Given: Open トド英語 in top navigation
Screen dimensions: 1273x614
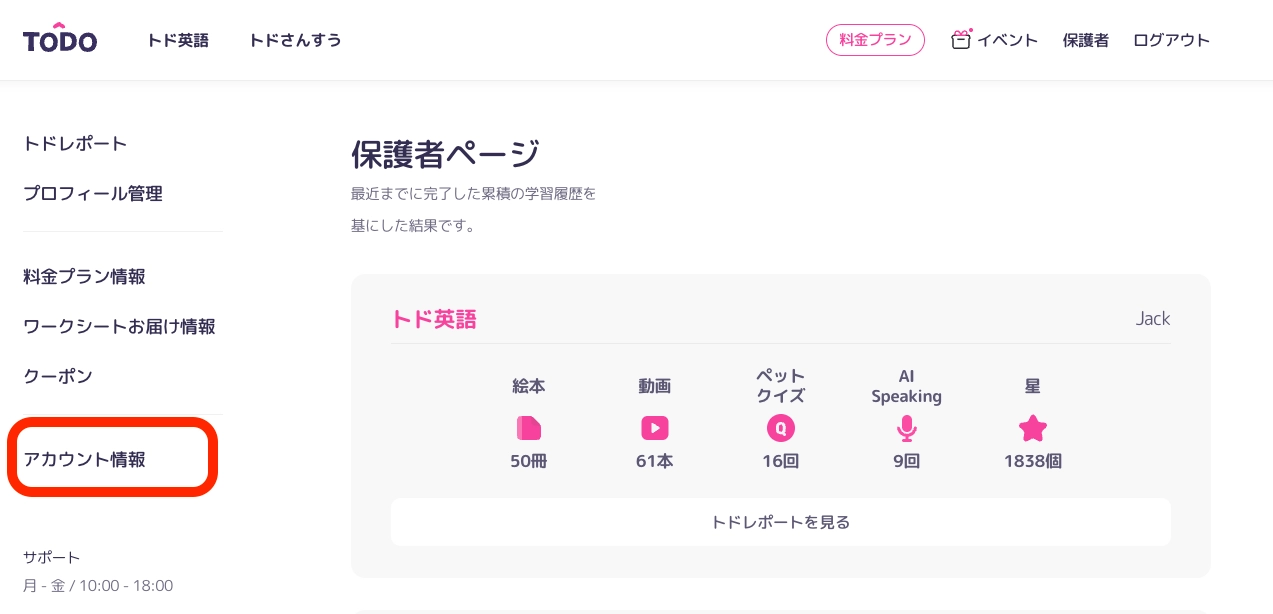Looking at the screenshot, I should pos(178,40).
